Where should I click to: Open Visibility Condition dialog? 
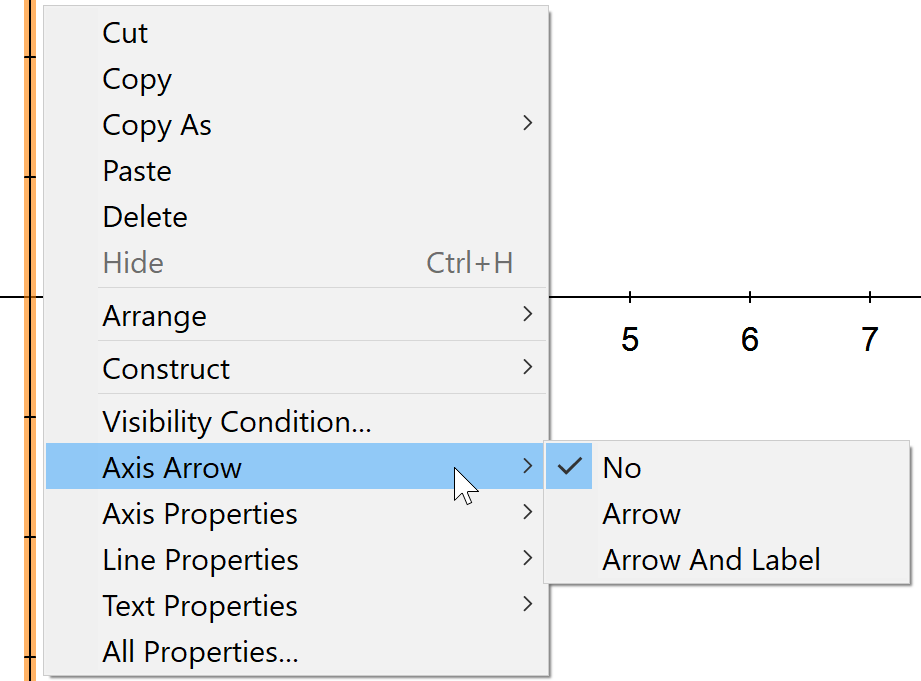[236, 422]
